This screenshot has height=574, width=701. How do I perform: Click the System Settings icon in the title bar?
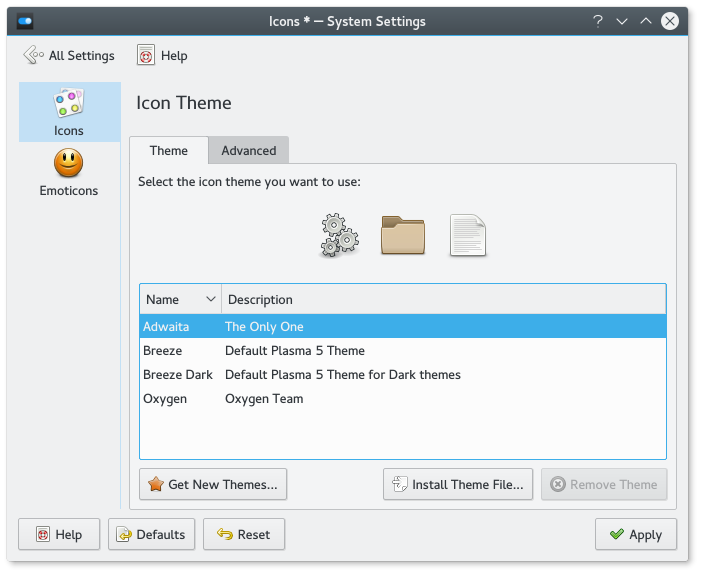(25, 21)
